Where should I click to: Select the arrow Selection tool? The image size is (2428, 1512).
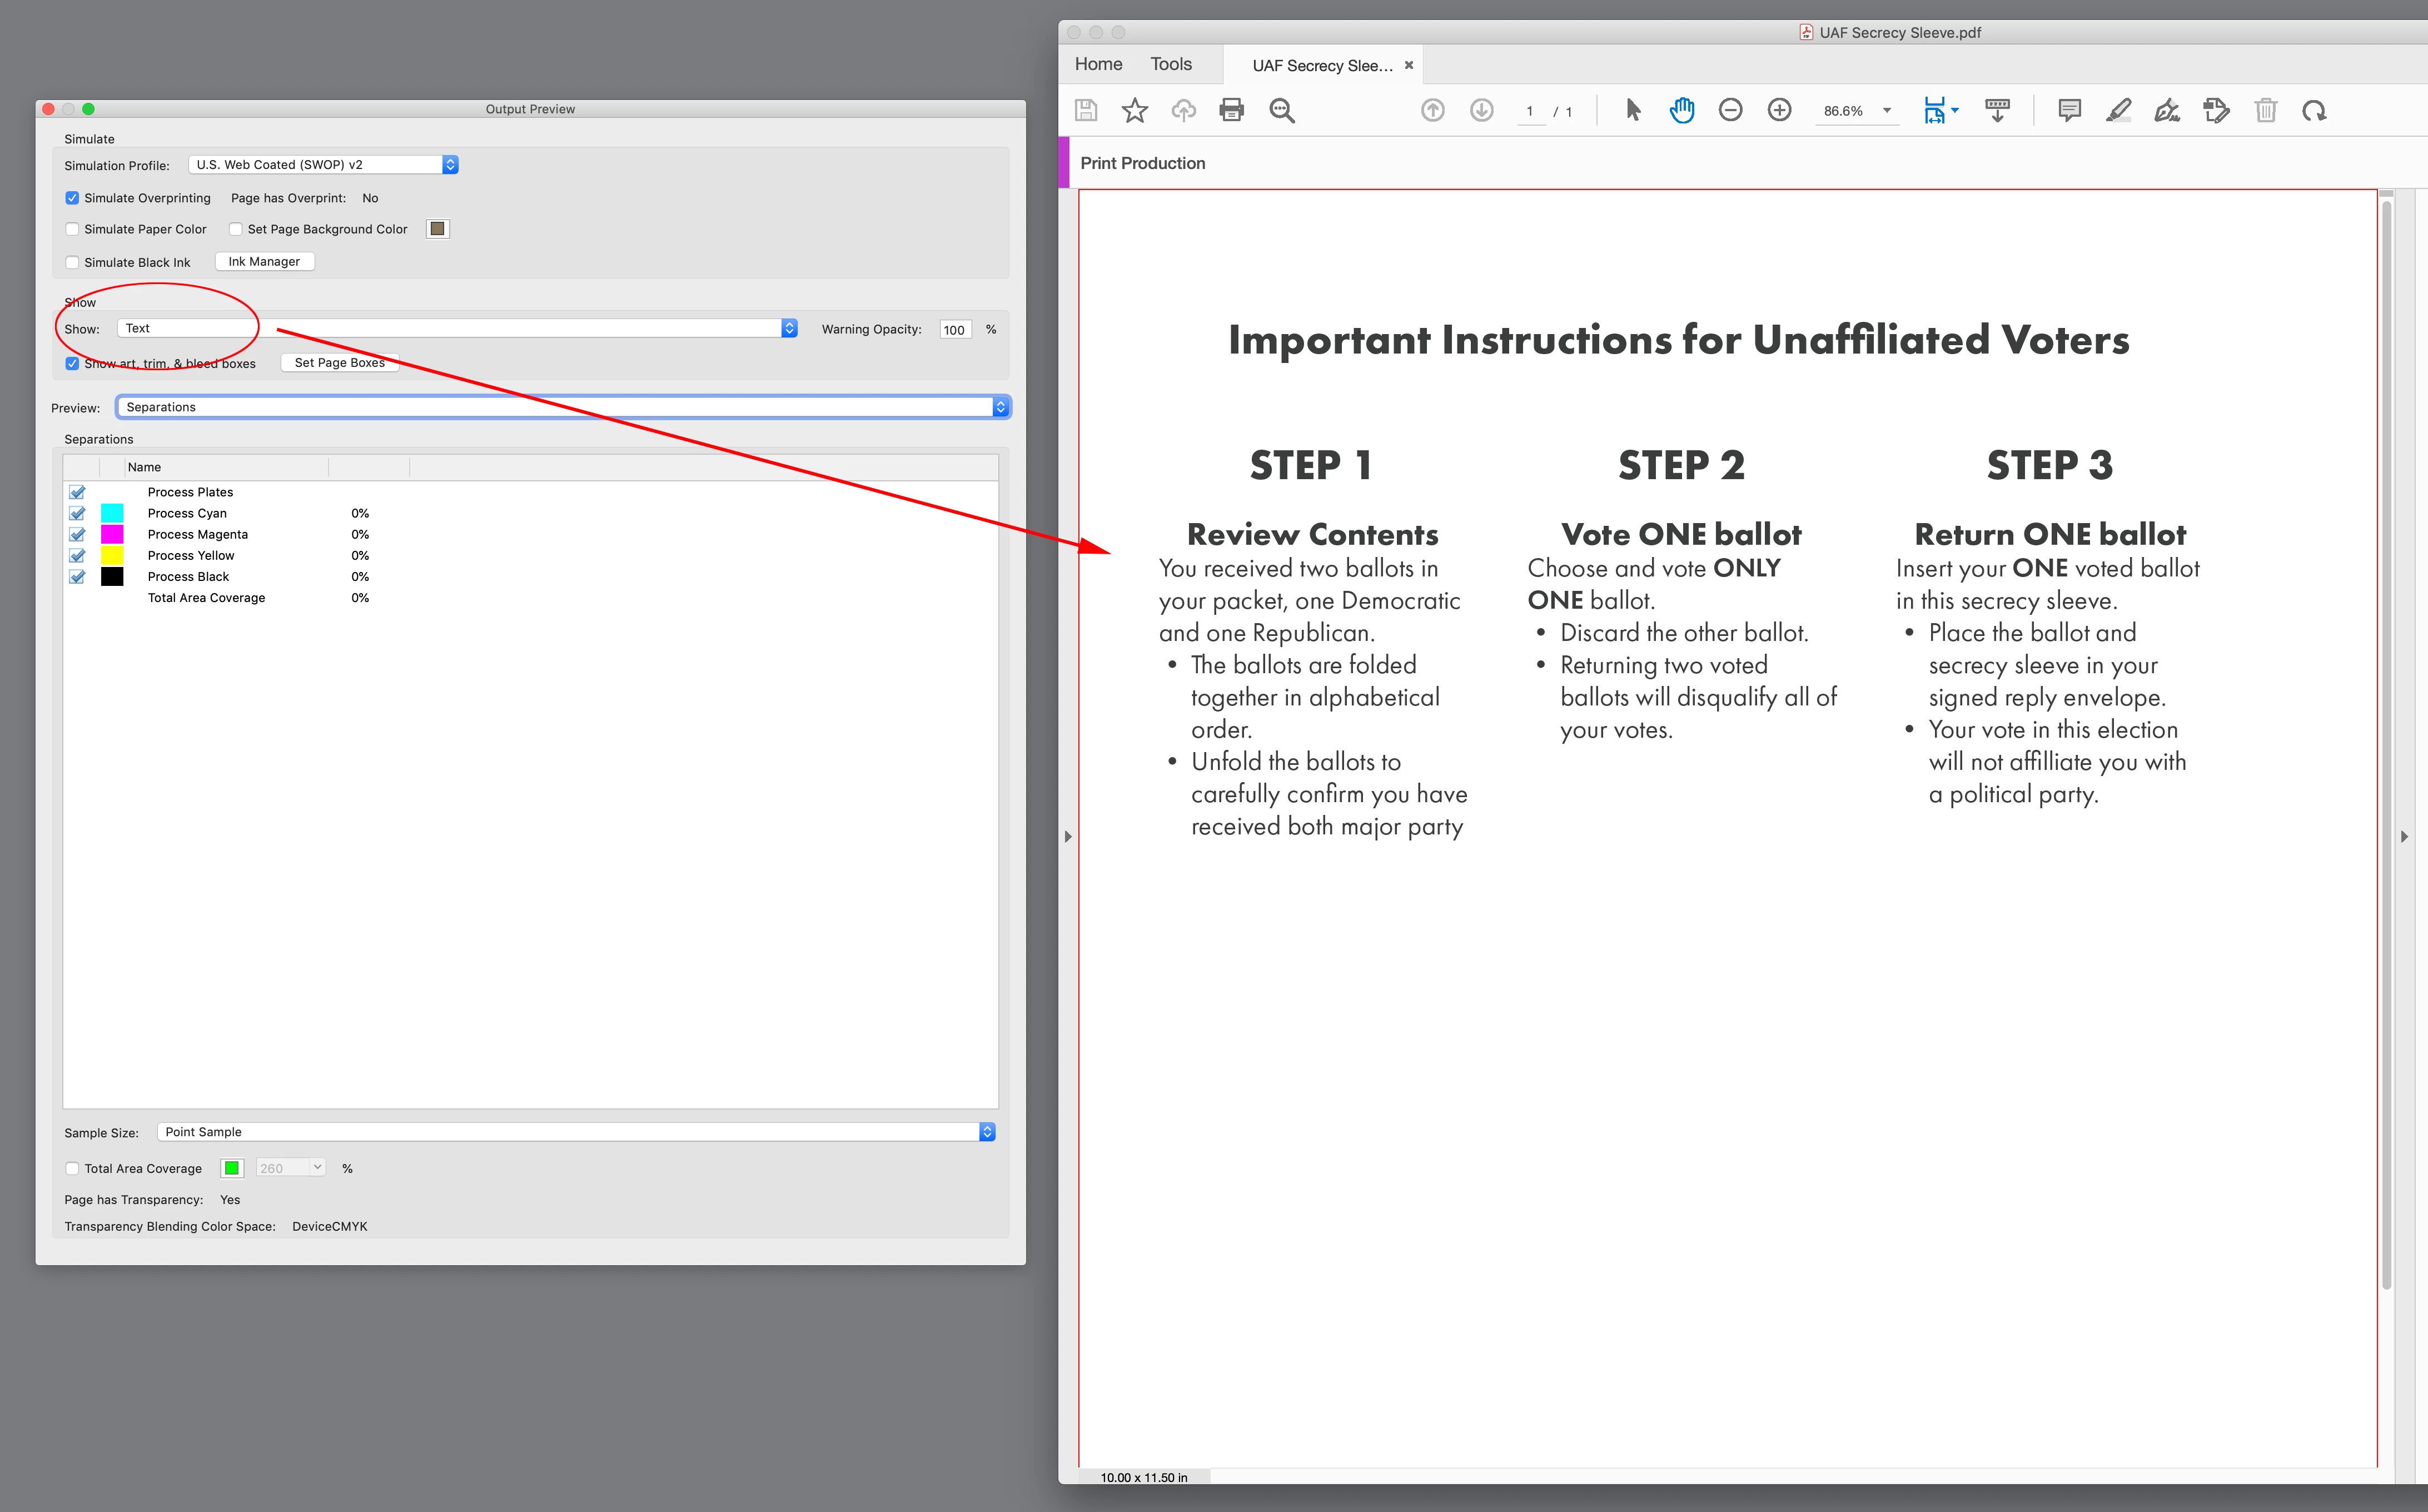[1633, 110]
